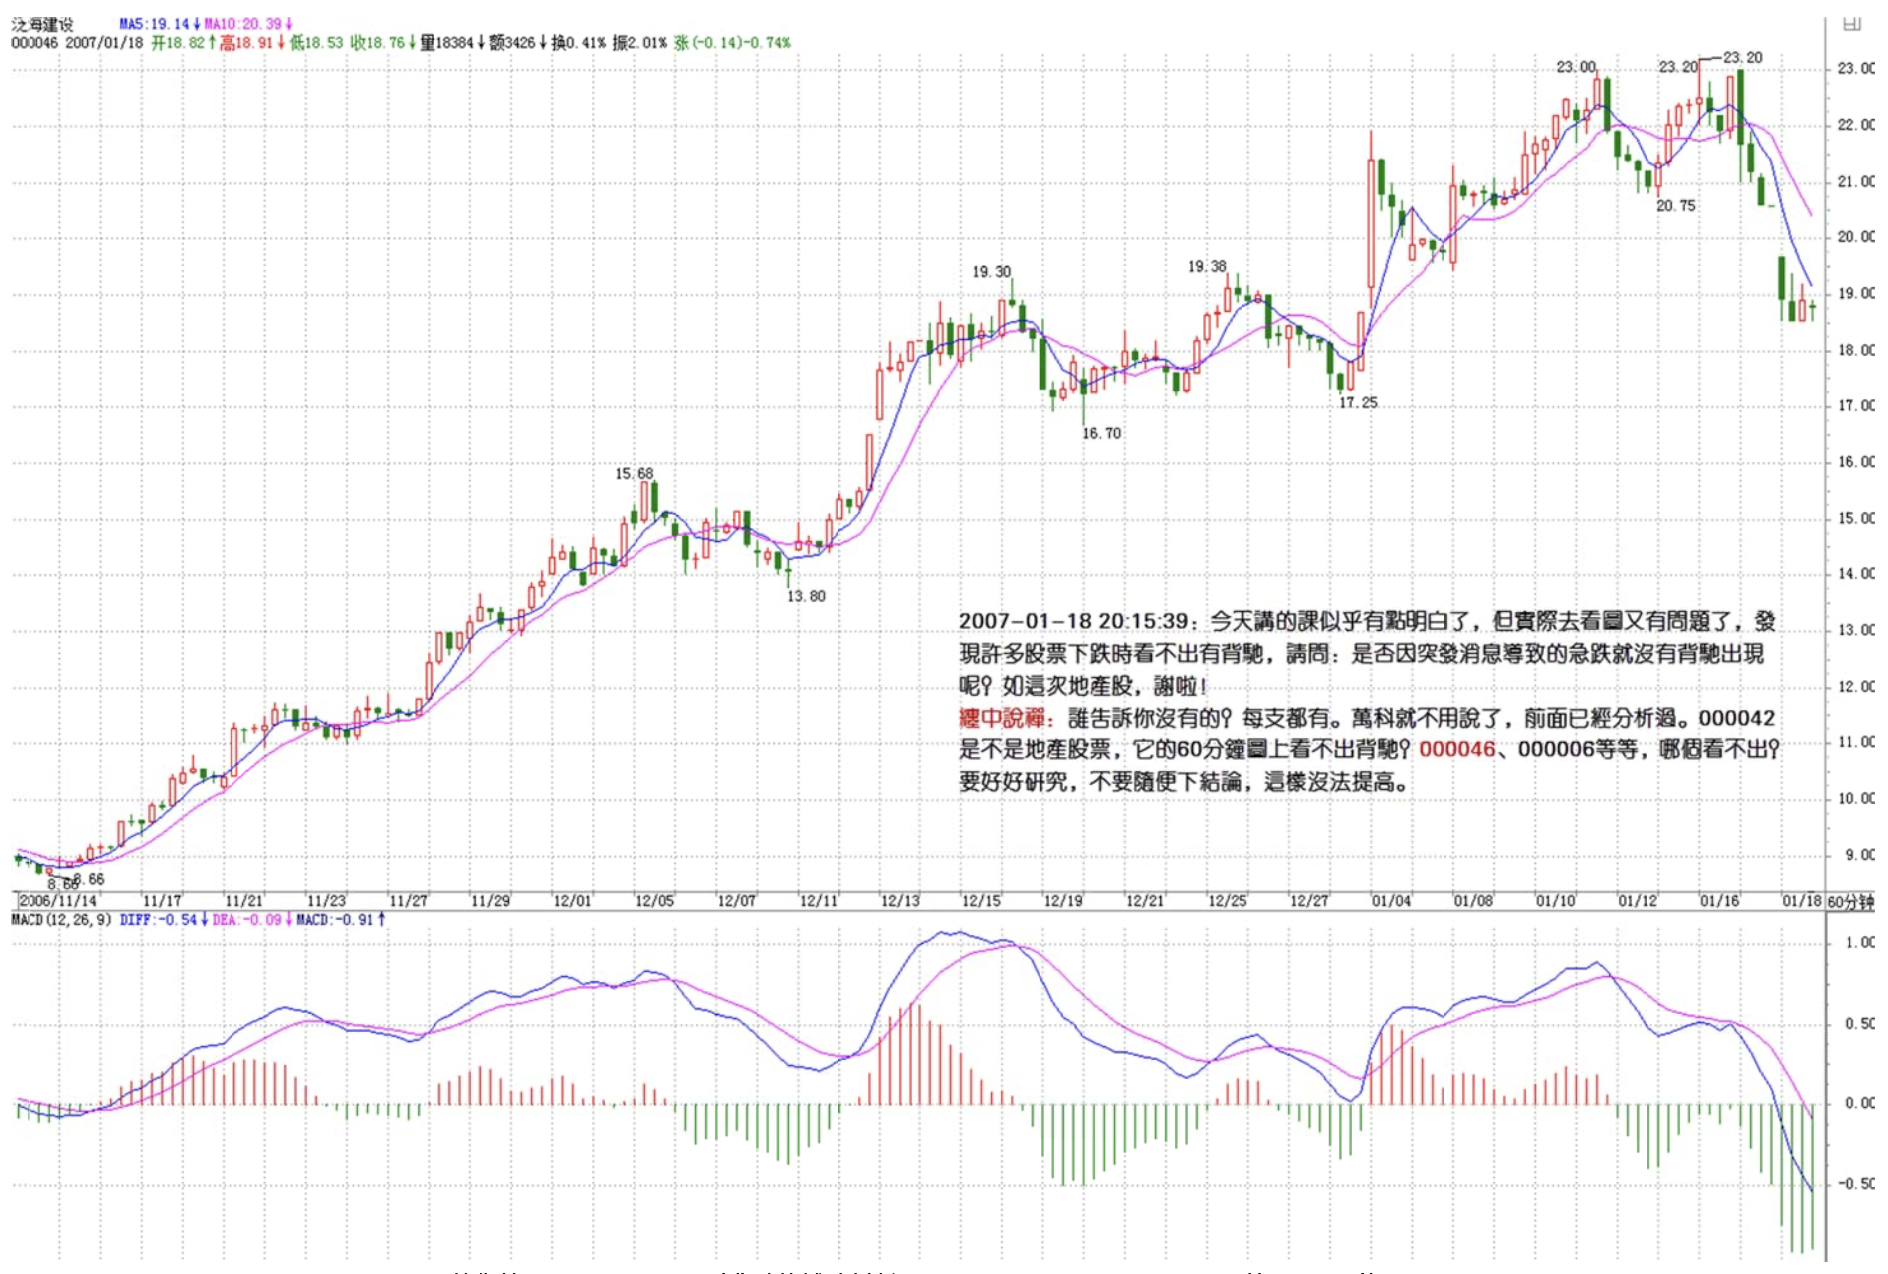This screenshot has width=1888, height=1274.
Task: Click the 2006/11/14 start date on axis
Action: [x=58, y=901]
